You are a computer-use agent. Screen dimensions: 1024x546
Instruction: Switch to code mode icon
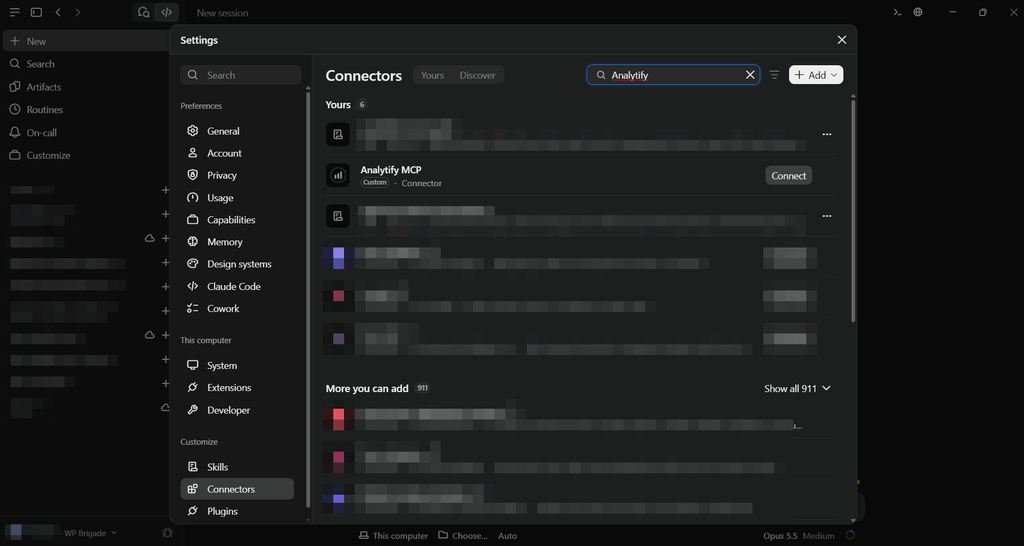[x=167, y=12]
